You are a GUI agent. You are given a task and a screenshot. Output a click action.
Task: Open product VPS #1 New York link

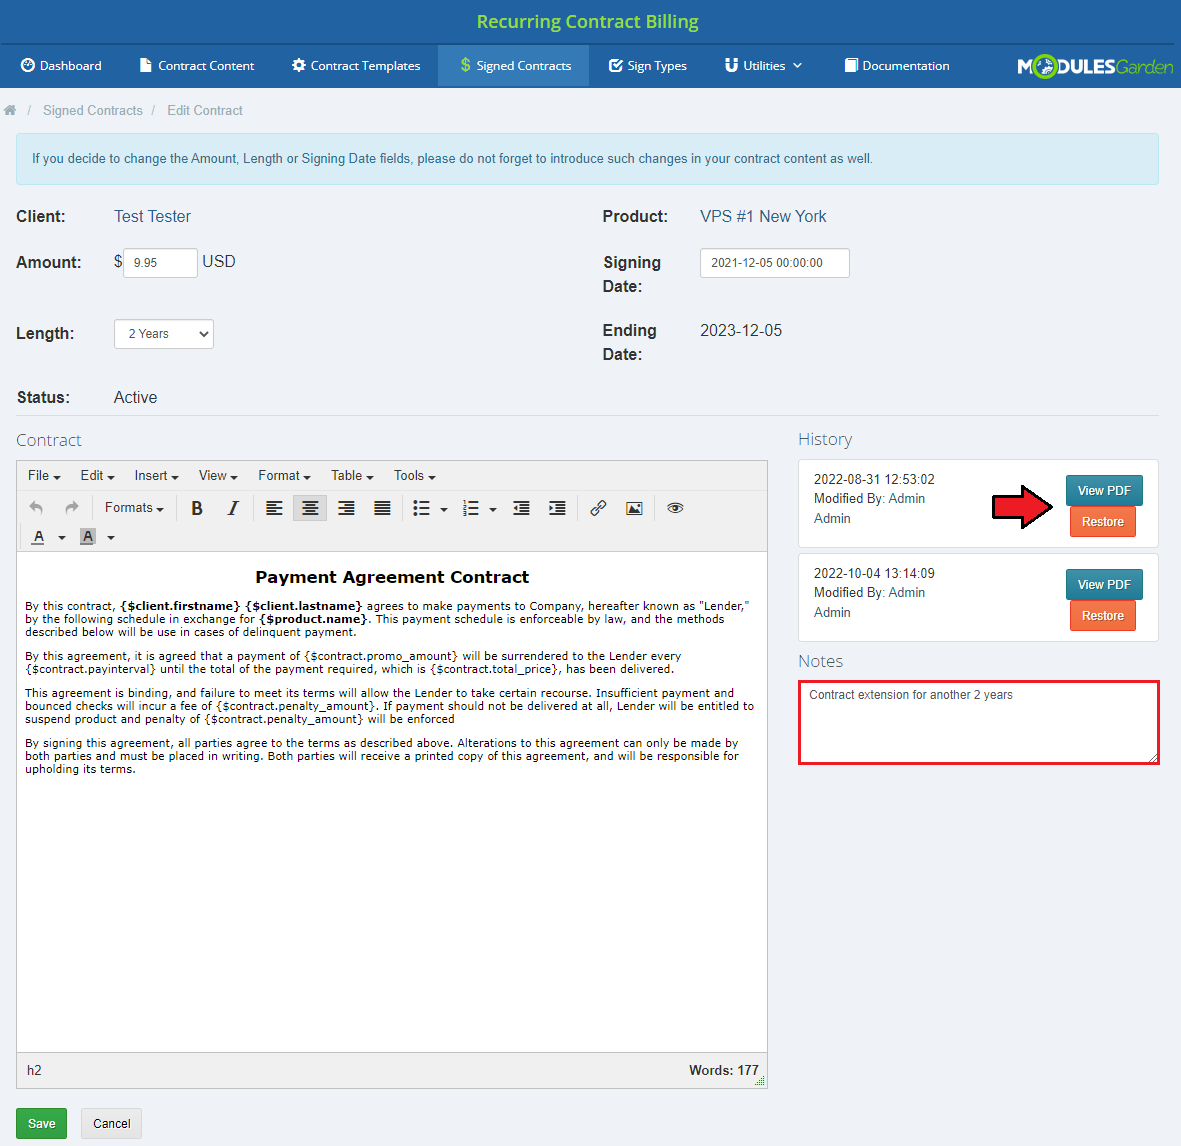(763, 217)
